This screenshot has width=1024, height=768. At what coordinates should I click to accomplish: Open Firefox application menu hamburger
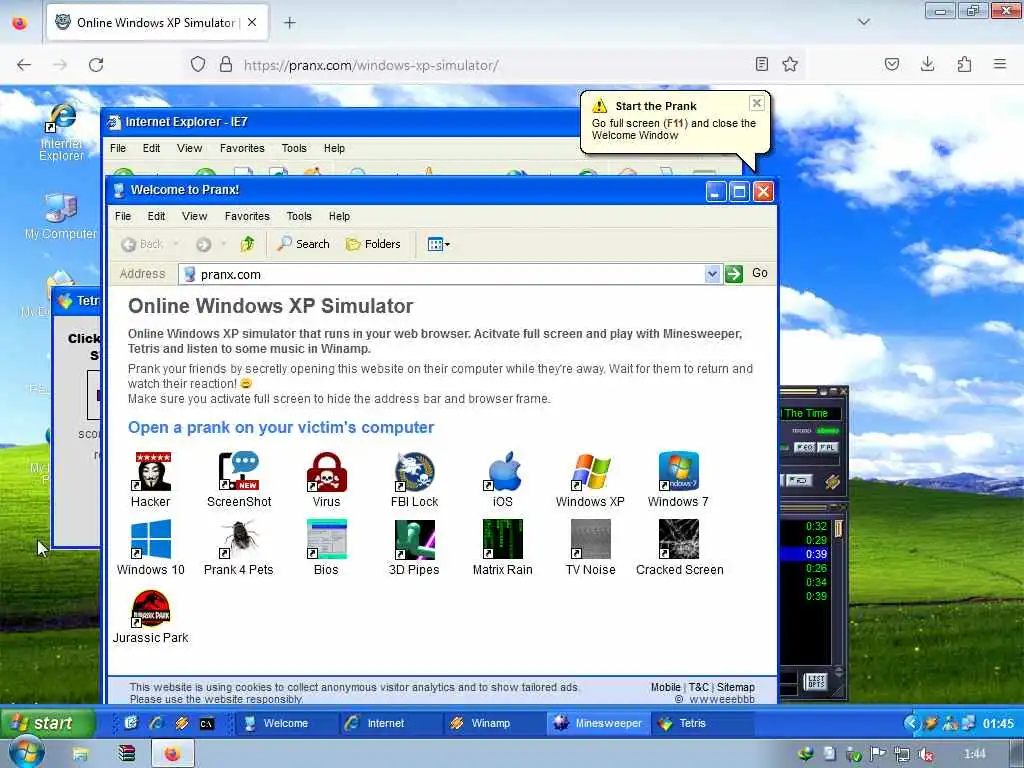point(1000,64)
